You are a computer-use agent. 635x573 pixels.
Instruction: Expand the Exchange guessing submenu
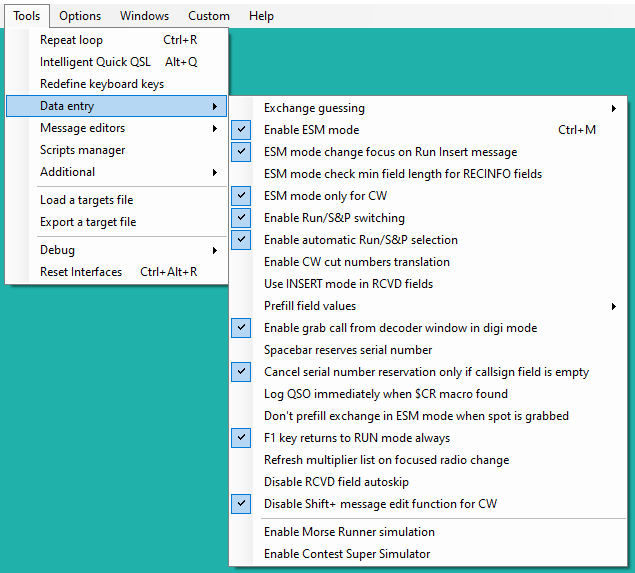428,108
